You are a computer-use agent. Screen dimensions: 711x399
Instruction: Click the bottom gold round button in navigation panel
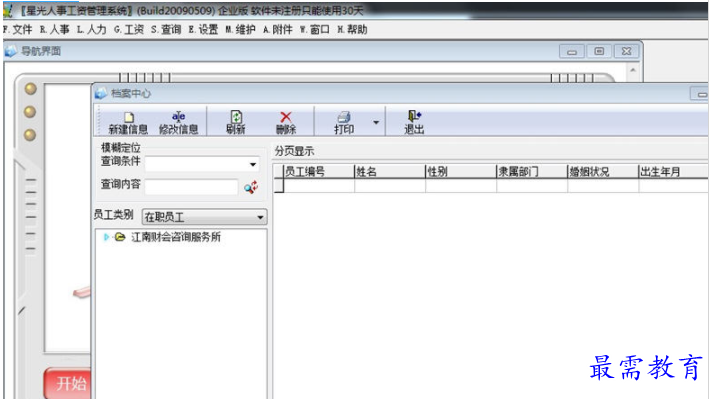tap(30, 135)
